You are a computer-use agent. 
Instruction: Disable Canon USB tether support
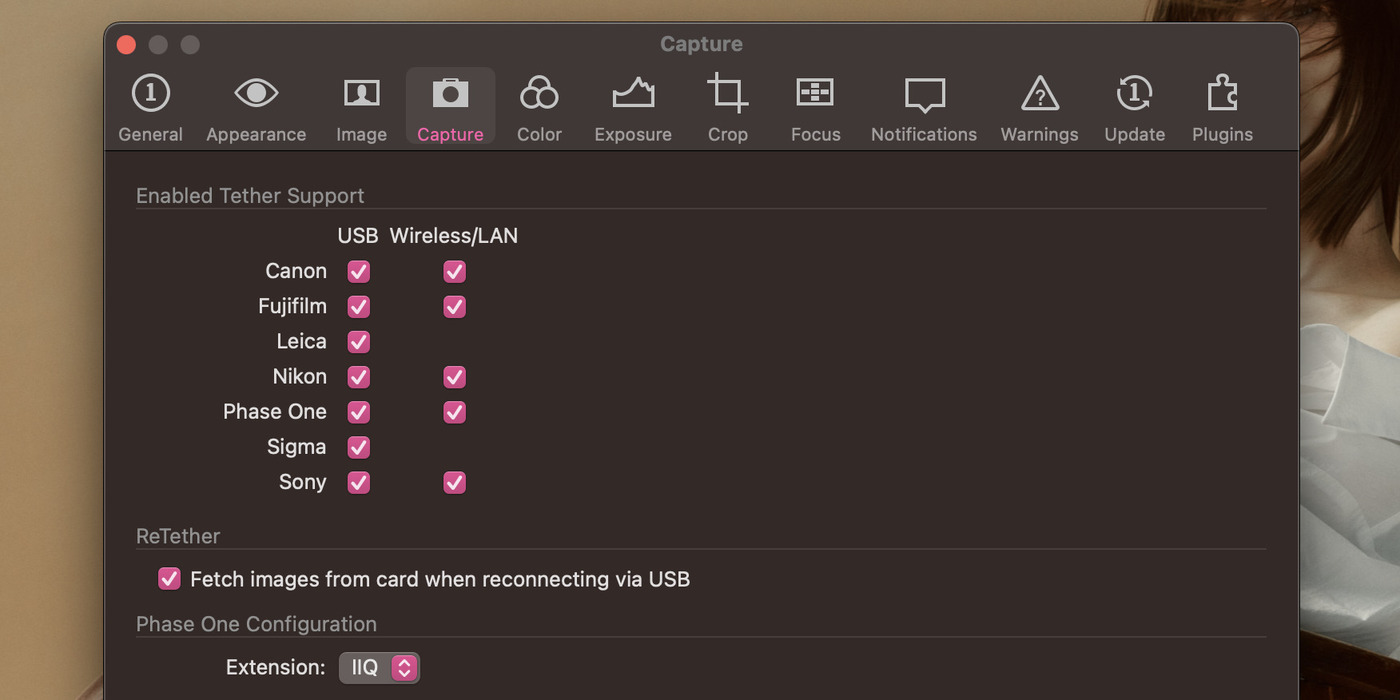click(x=359, y=271)
